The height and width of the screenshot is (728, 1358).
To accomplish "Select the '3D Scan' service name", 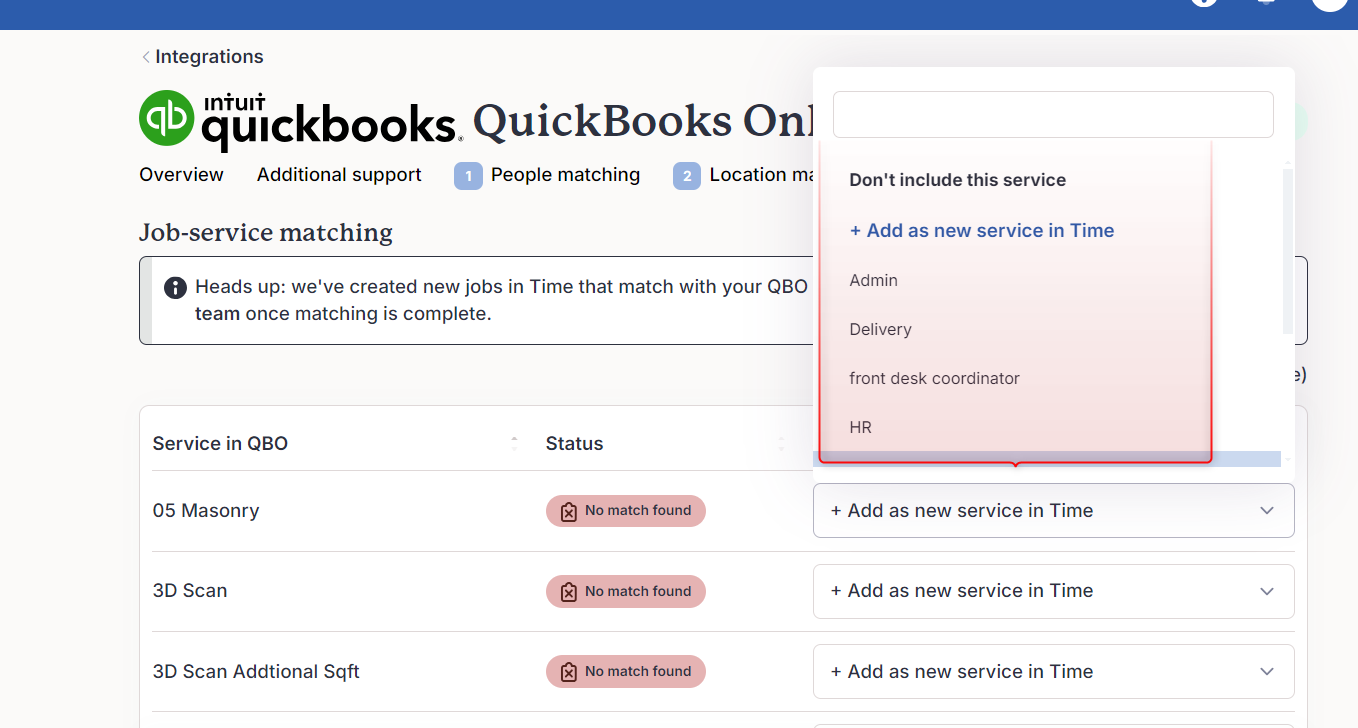I will 190,591.
